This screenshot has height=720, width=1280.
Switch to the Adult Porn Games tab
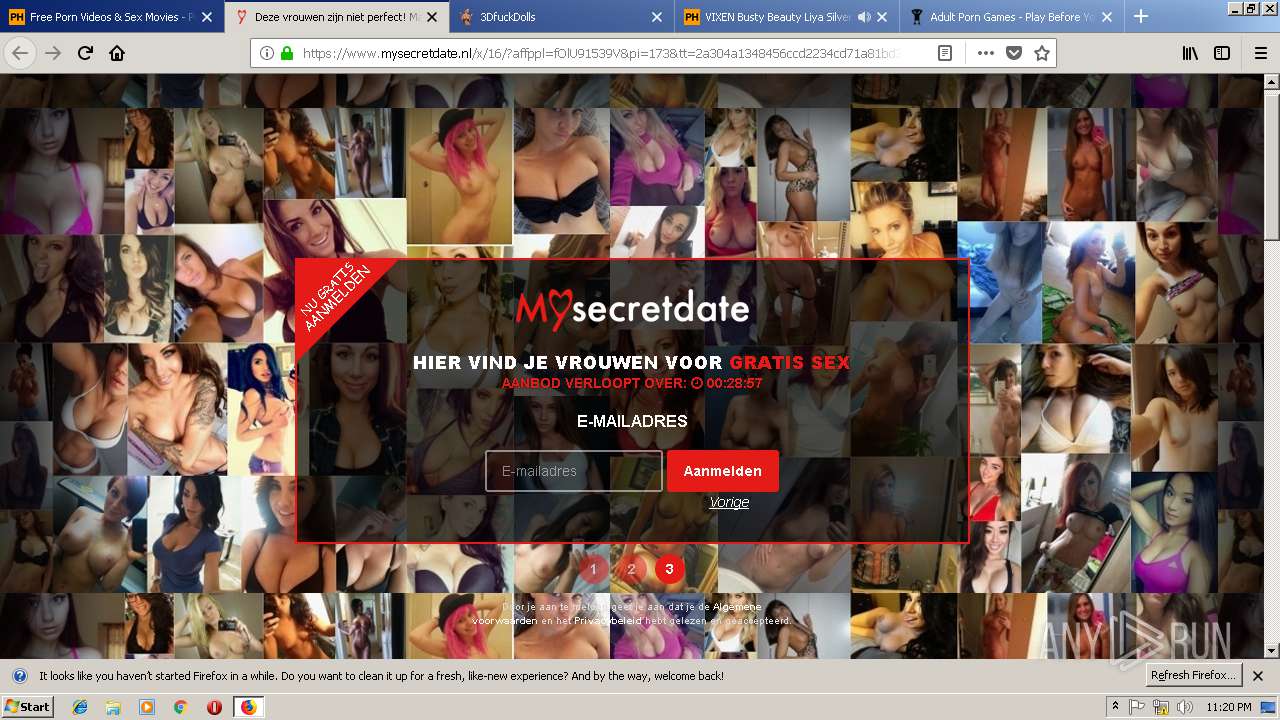1011,17
